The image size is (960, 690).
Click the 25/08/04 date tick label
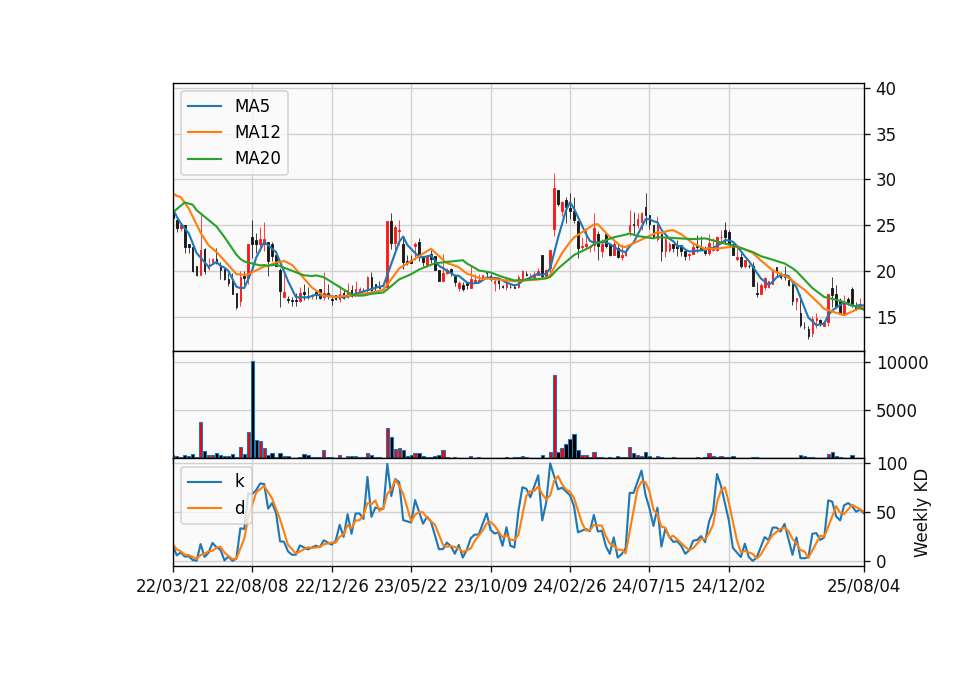[864, 587]
